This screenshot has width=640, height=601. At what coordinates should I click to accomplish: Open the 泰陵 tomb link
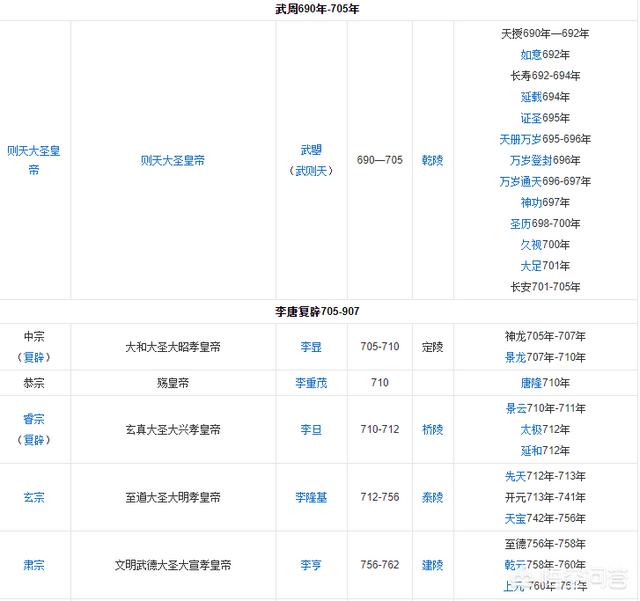click(x=432, y=497)
